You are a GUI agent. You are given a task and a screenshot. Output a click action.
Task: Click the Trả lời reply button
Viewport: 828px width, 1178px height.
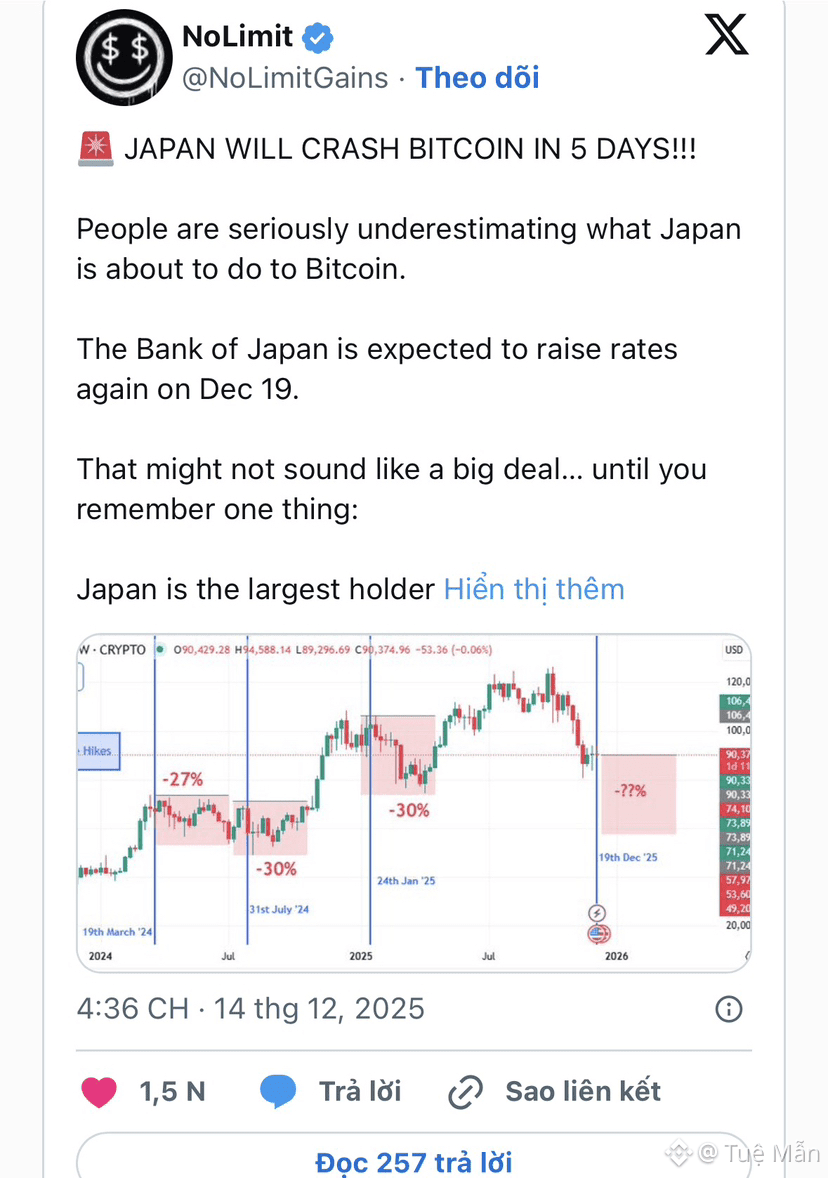point(360,1092)
